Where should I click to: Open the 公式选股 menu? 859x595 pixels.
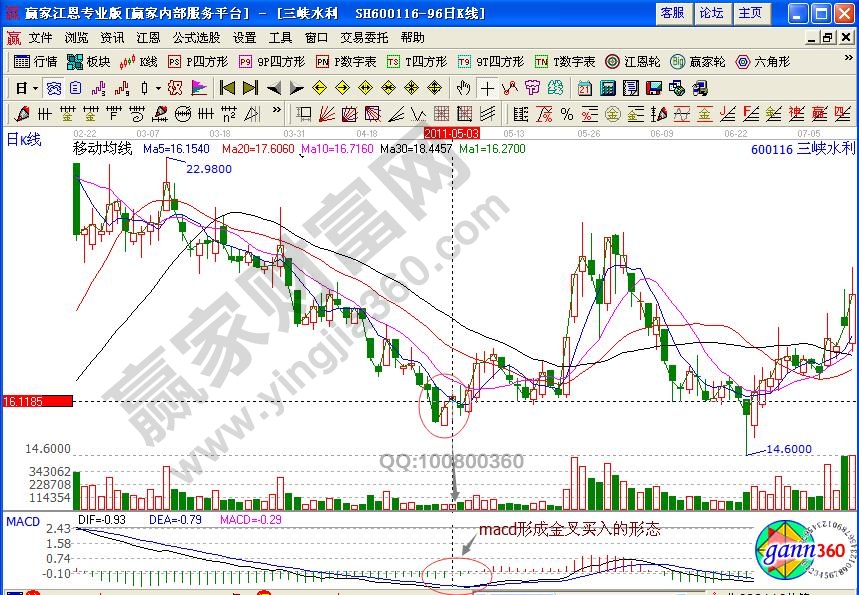[x=196, y=38]
